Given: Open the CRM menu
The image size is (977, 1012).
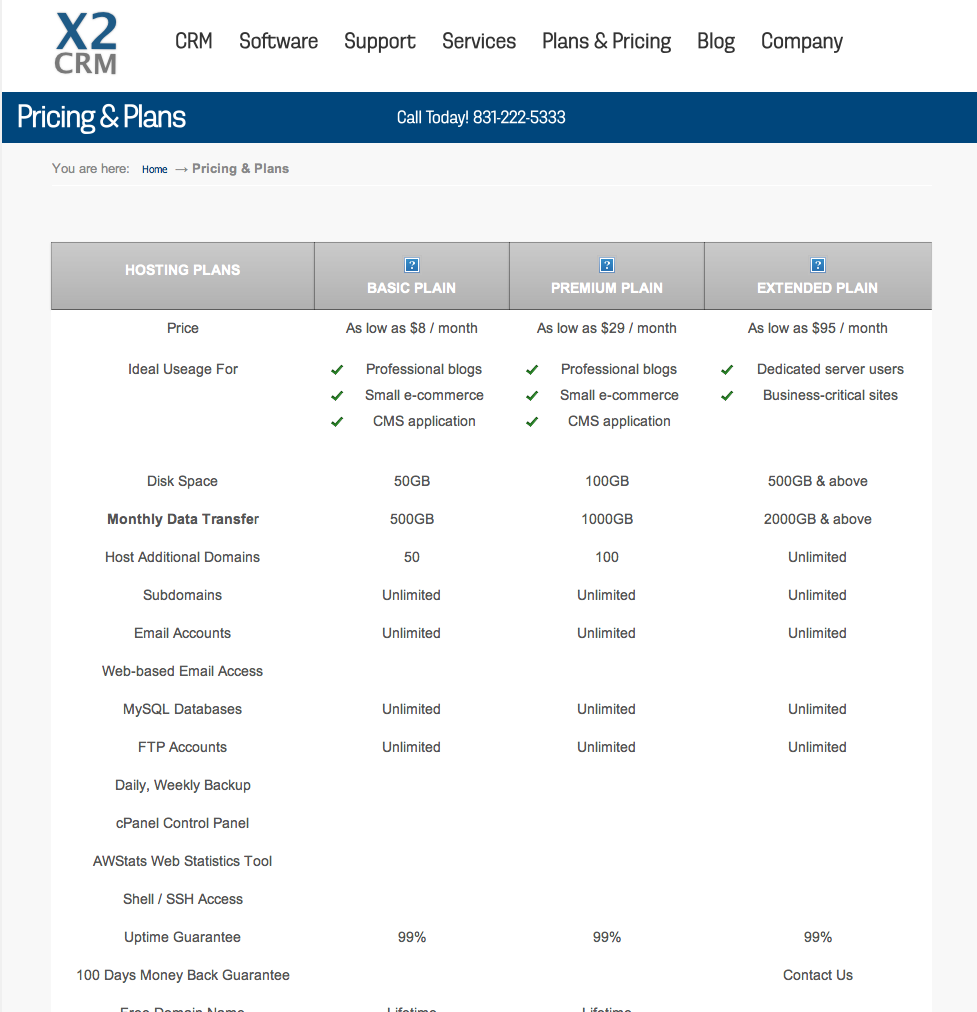Looking at the screenshot, I should click(x=193, y=41).
